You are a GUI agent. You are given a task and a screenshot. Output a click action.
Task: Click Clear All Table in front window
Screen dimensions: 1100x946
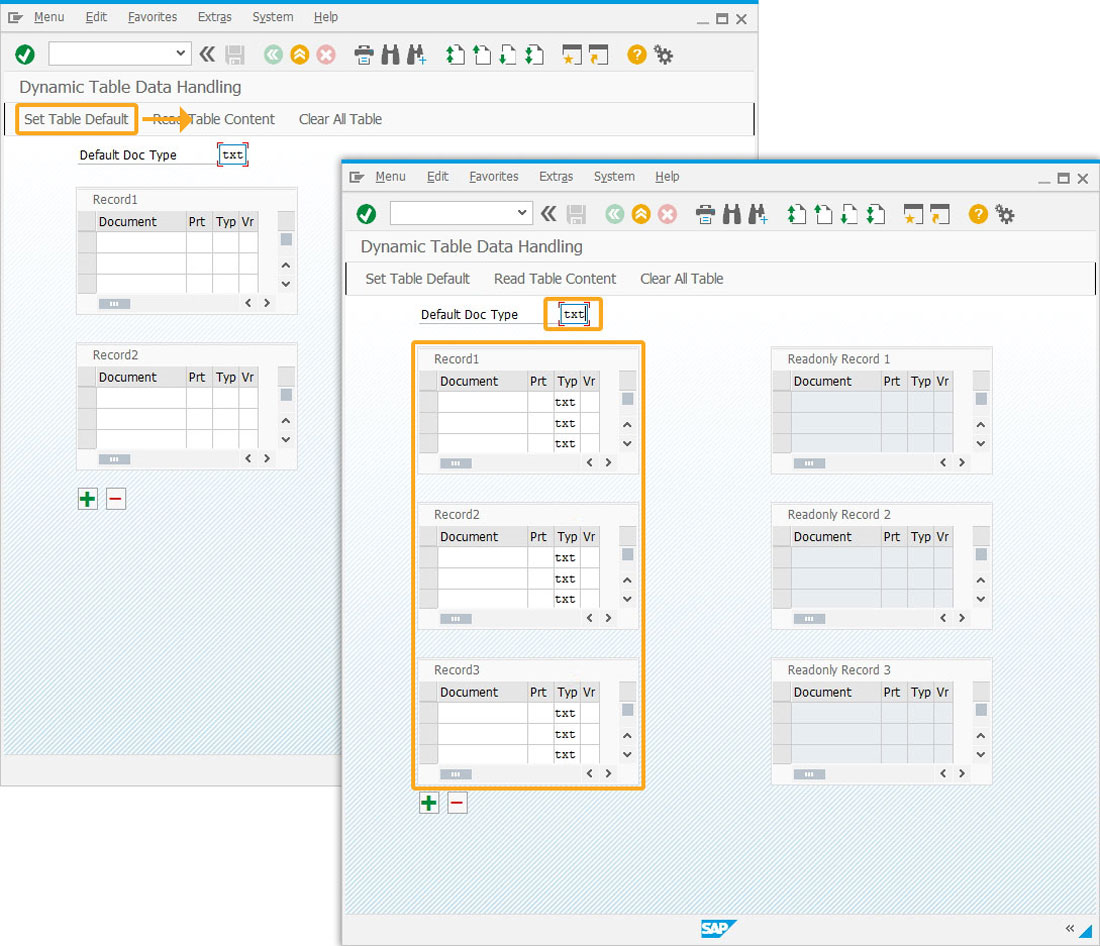click(681, 279)
